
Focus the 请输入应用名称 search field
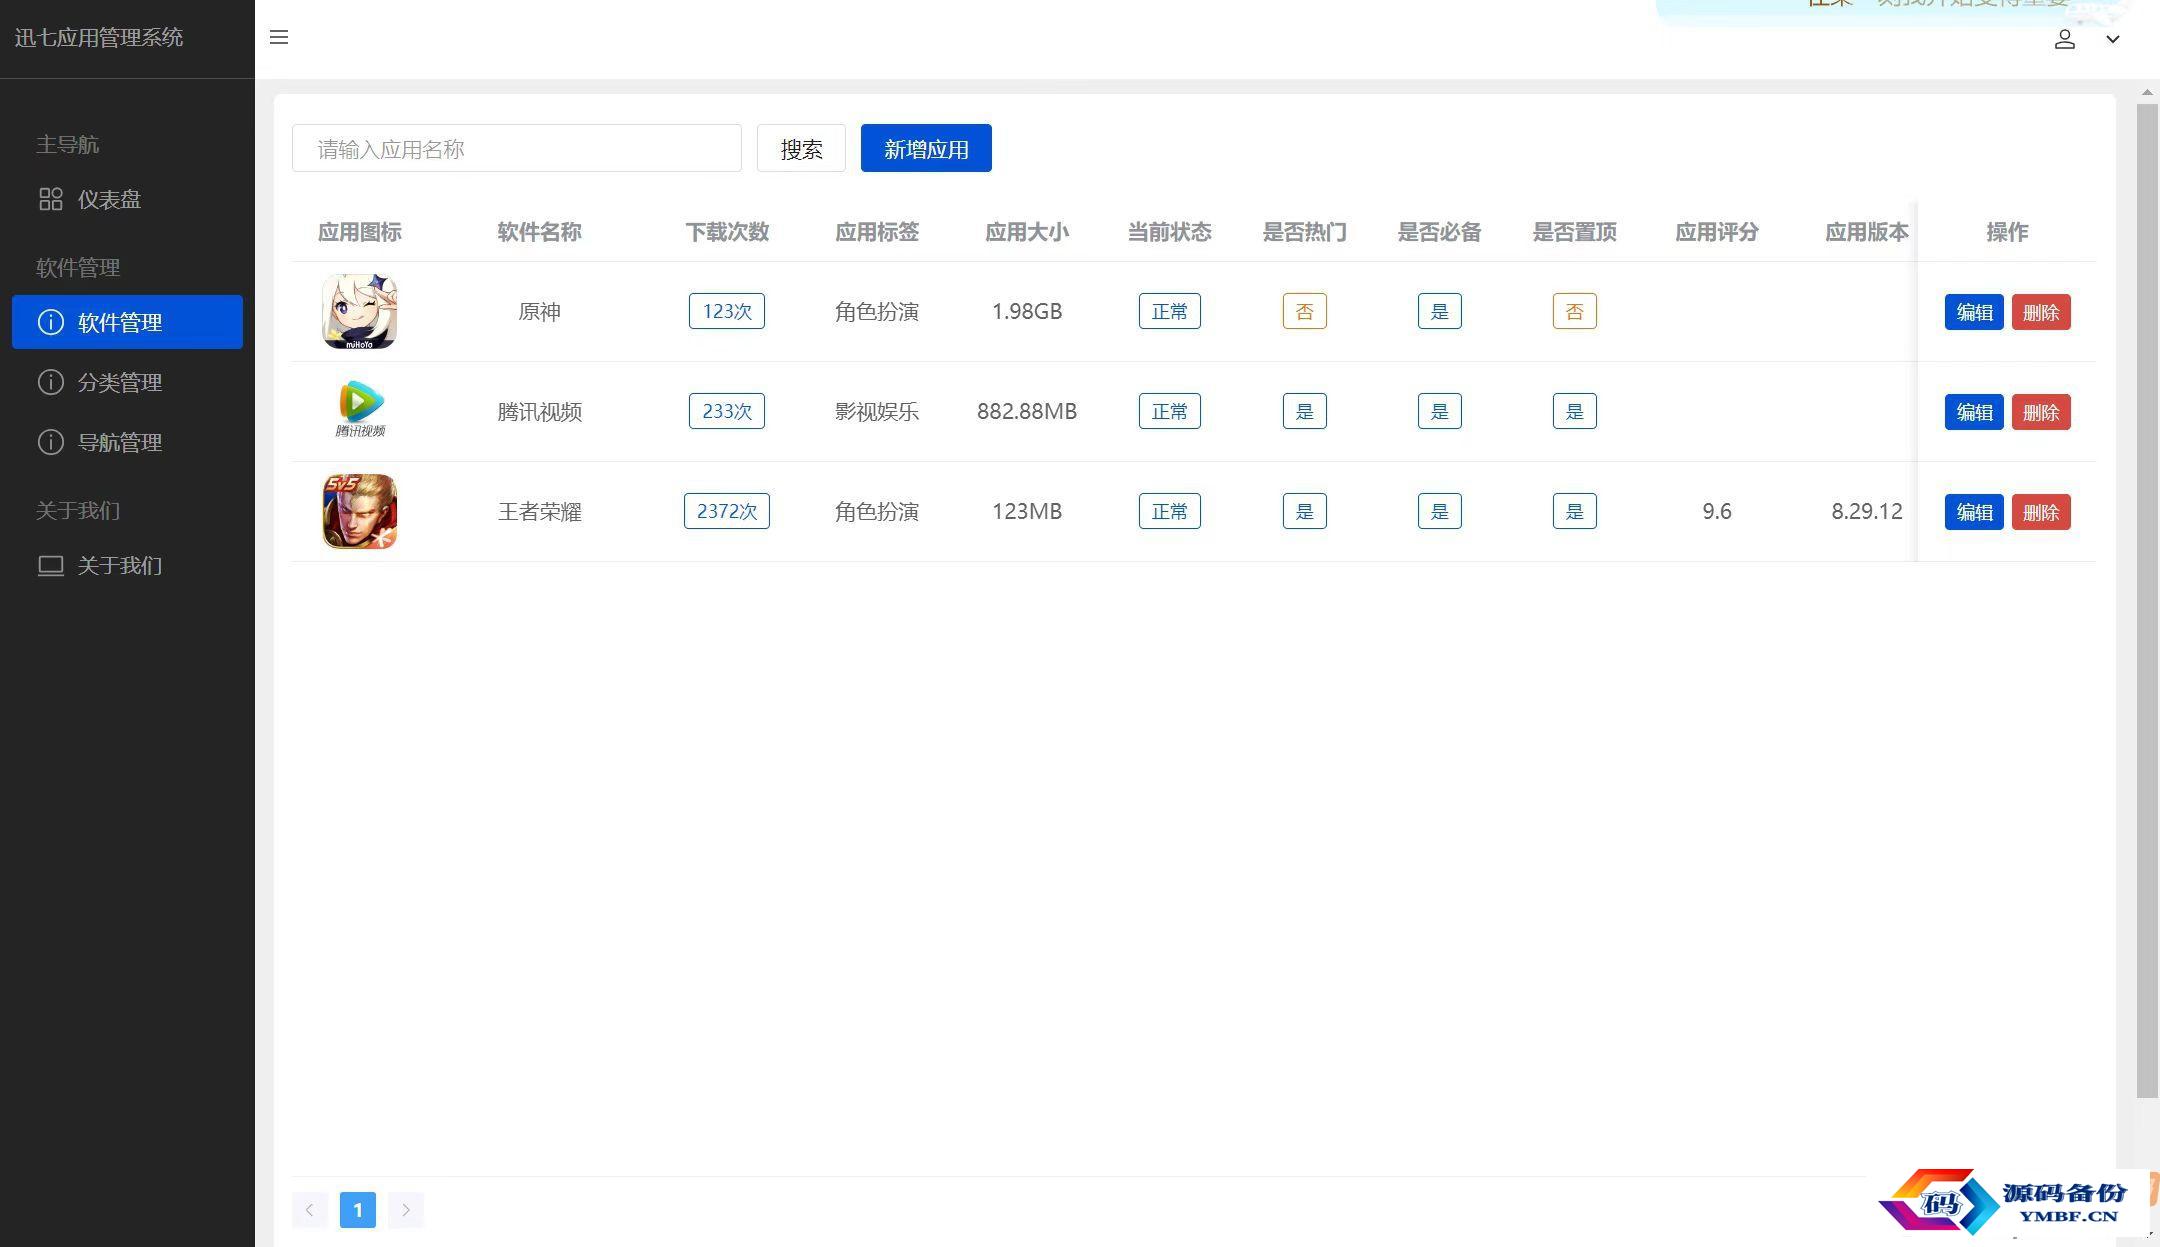[x=517, y=148]
